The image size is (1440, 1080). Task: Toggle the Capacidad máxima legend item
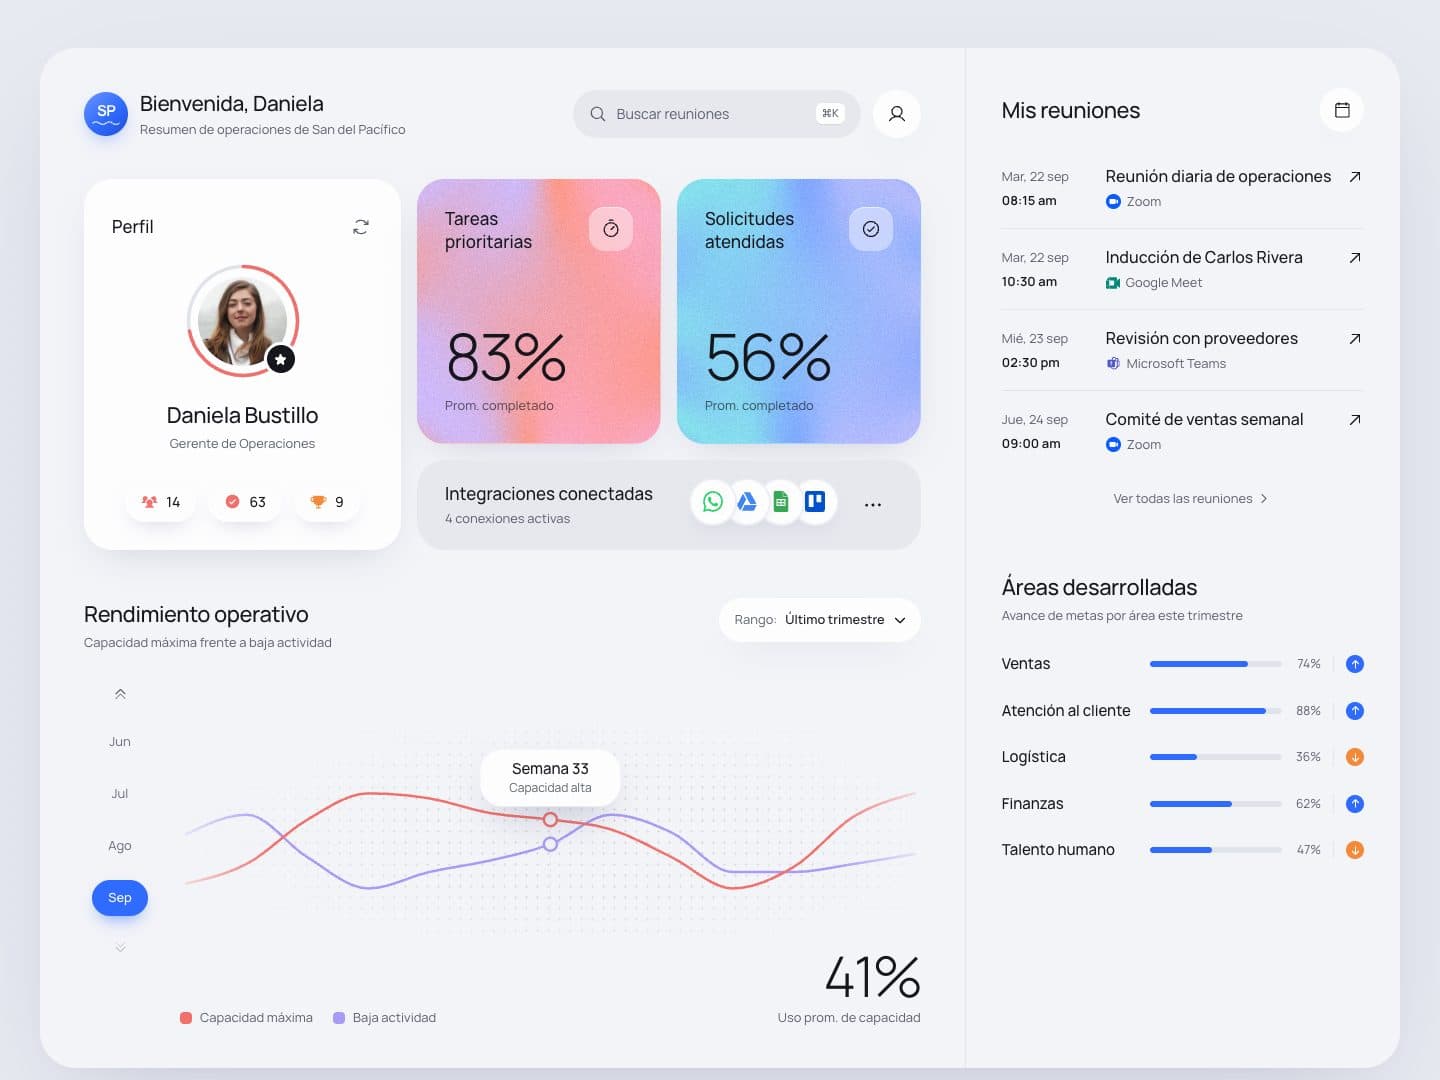(x=246, y=1018)
